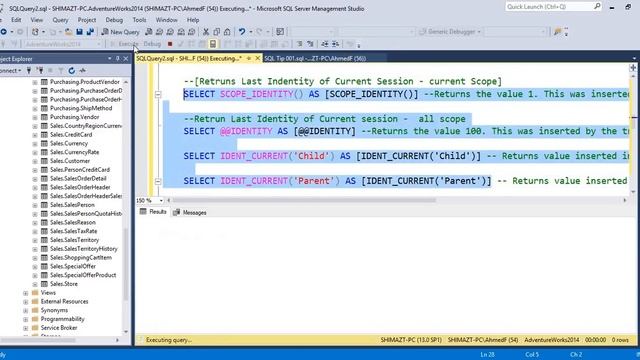Expand the Sales.Store table node
Viewport: 640px width, 360px height.
pos(35,284)
